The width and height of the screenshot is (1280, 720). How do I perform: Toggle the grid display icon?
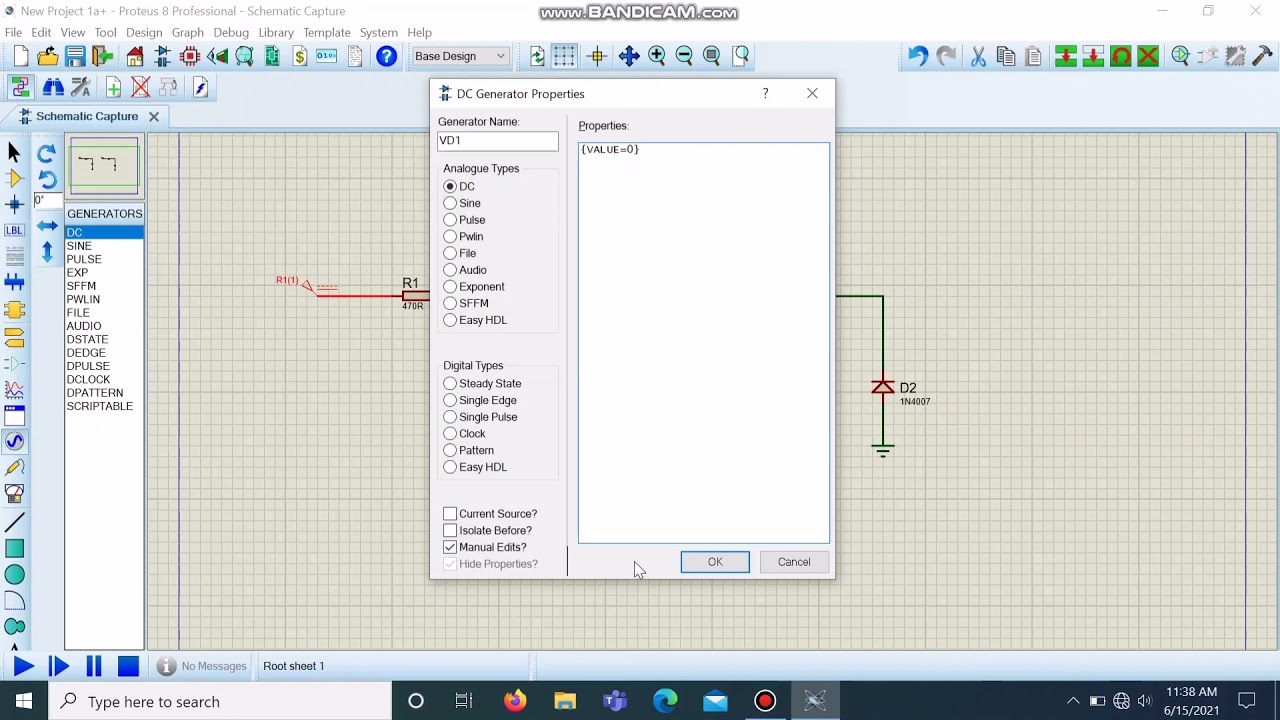click(565, 56)
